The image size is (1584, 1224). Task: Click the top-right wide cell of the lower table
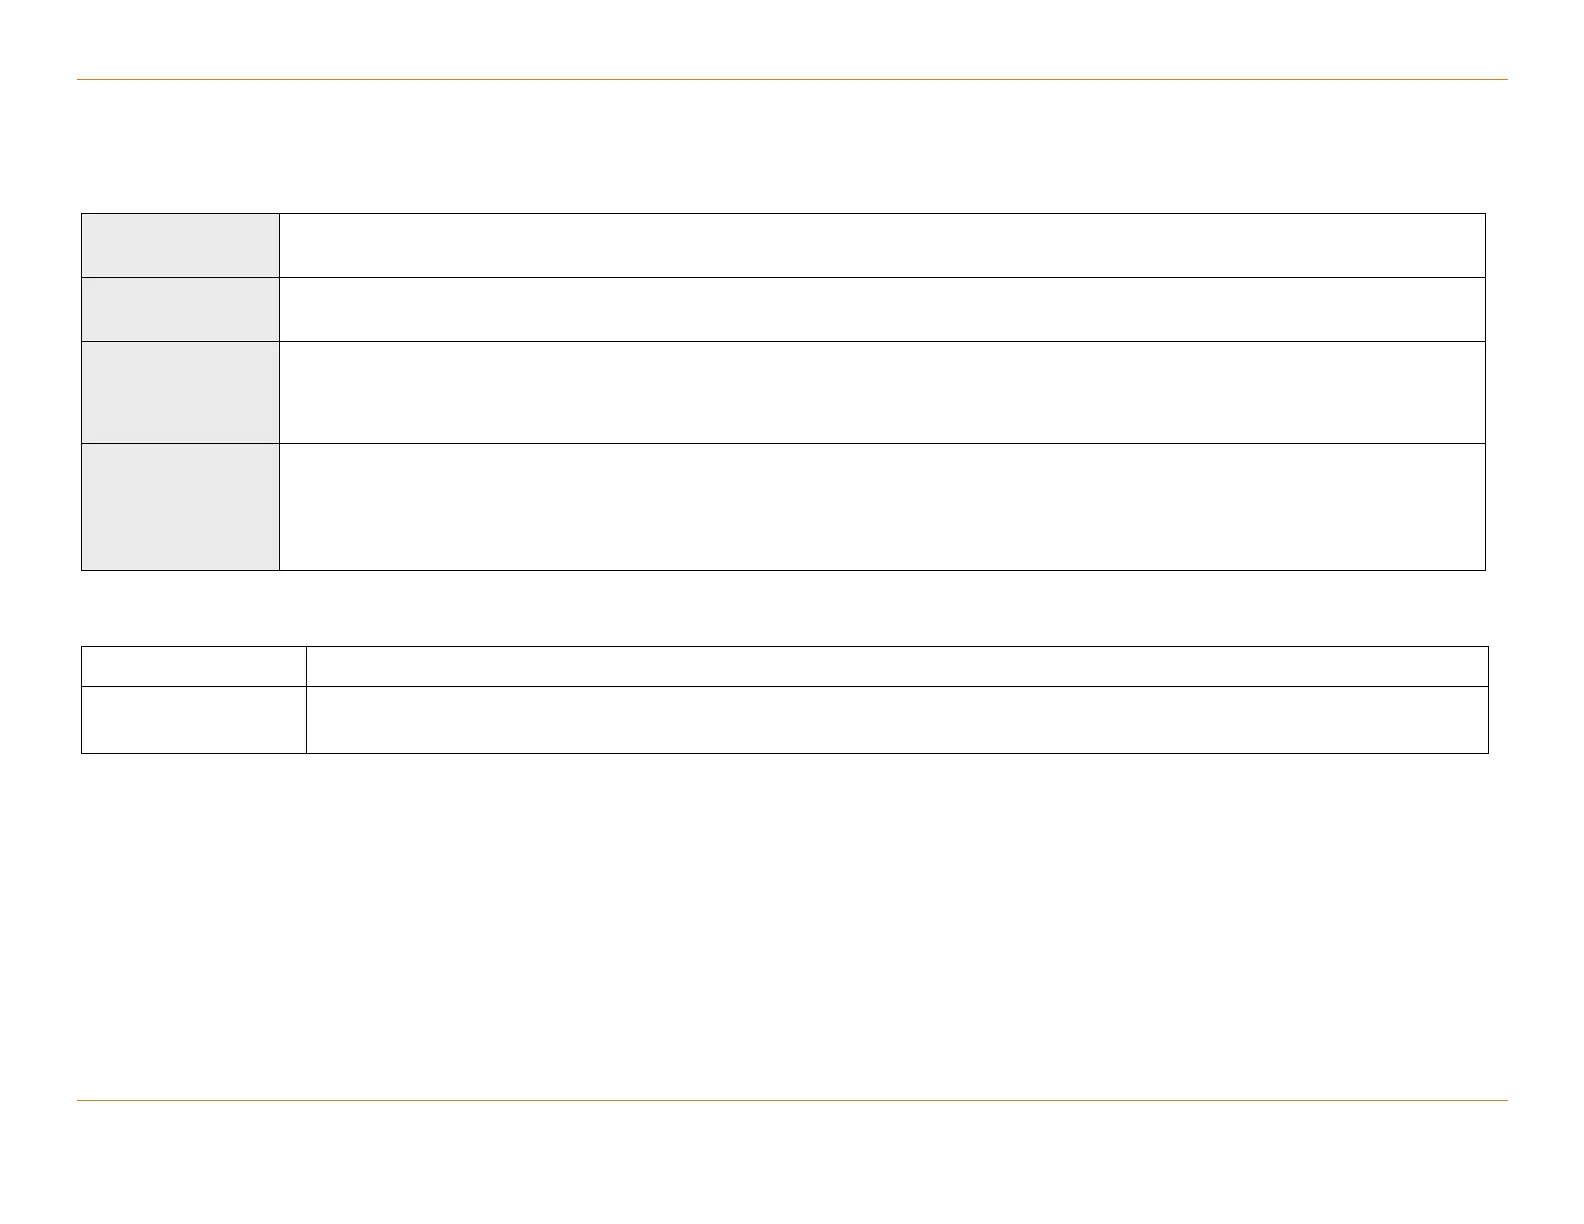point(897,666)
